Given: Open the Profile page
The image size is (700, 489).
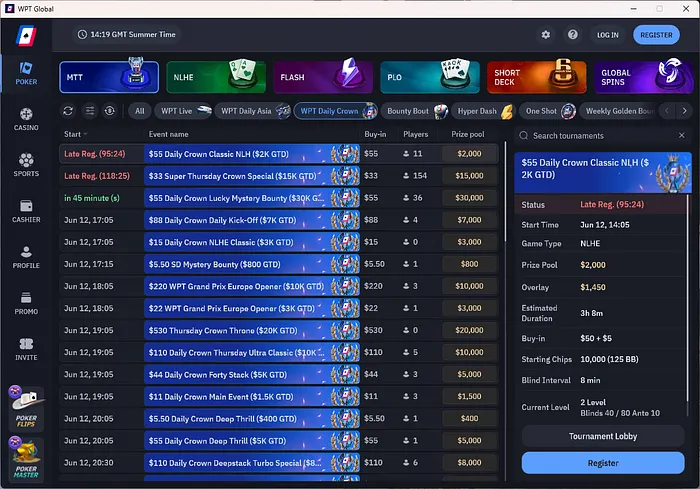Looking at the screenshot, I should (x=26, y=258).
